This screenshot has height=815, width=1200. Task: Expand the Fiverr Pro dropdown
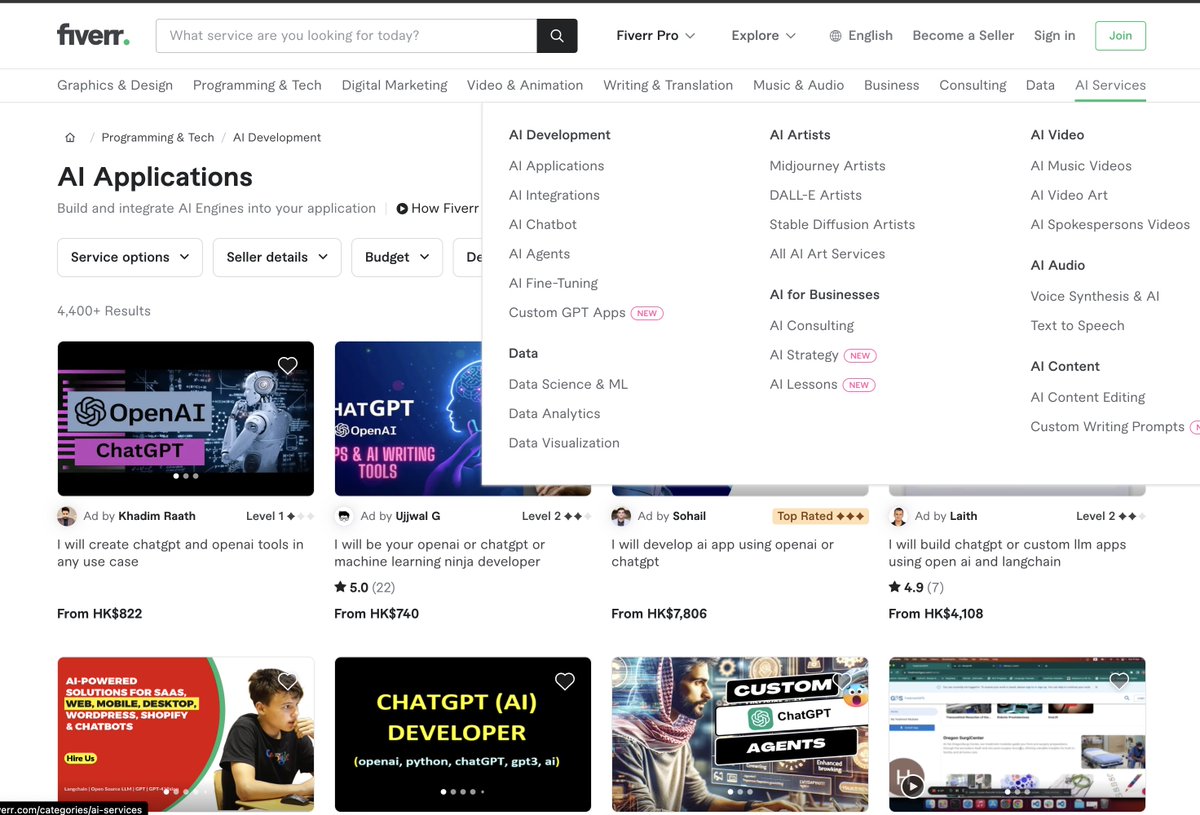[x=656, y=36]
